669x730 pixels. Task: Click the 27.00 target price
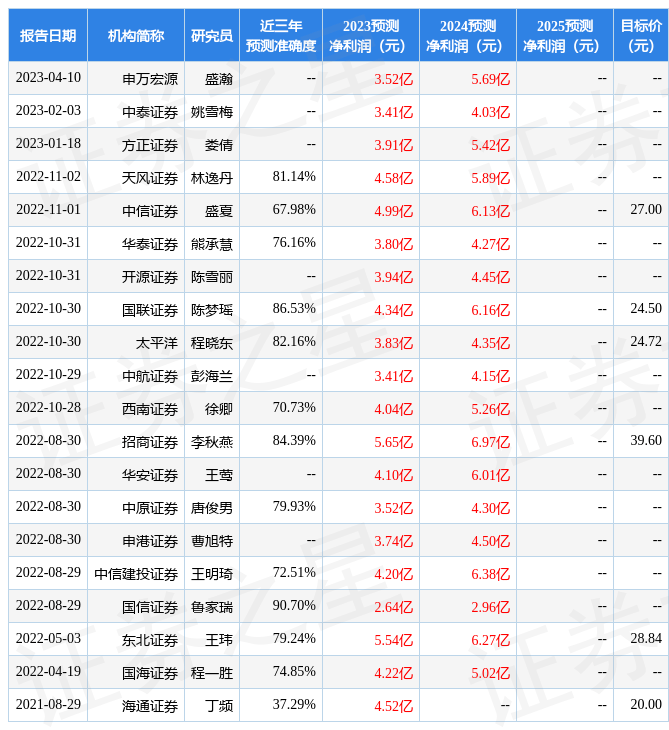(646, 210)
